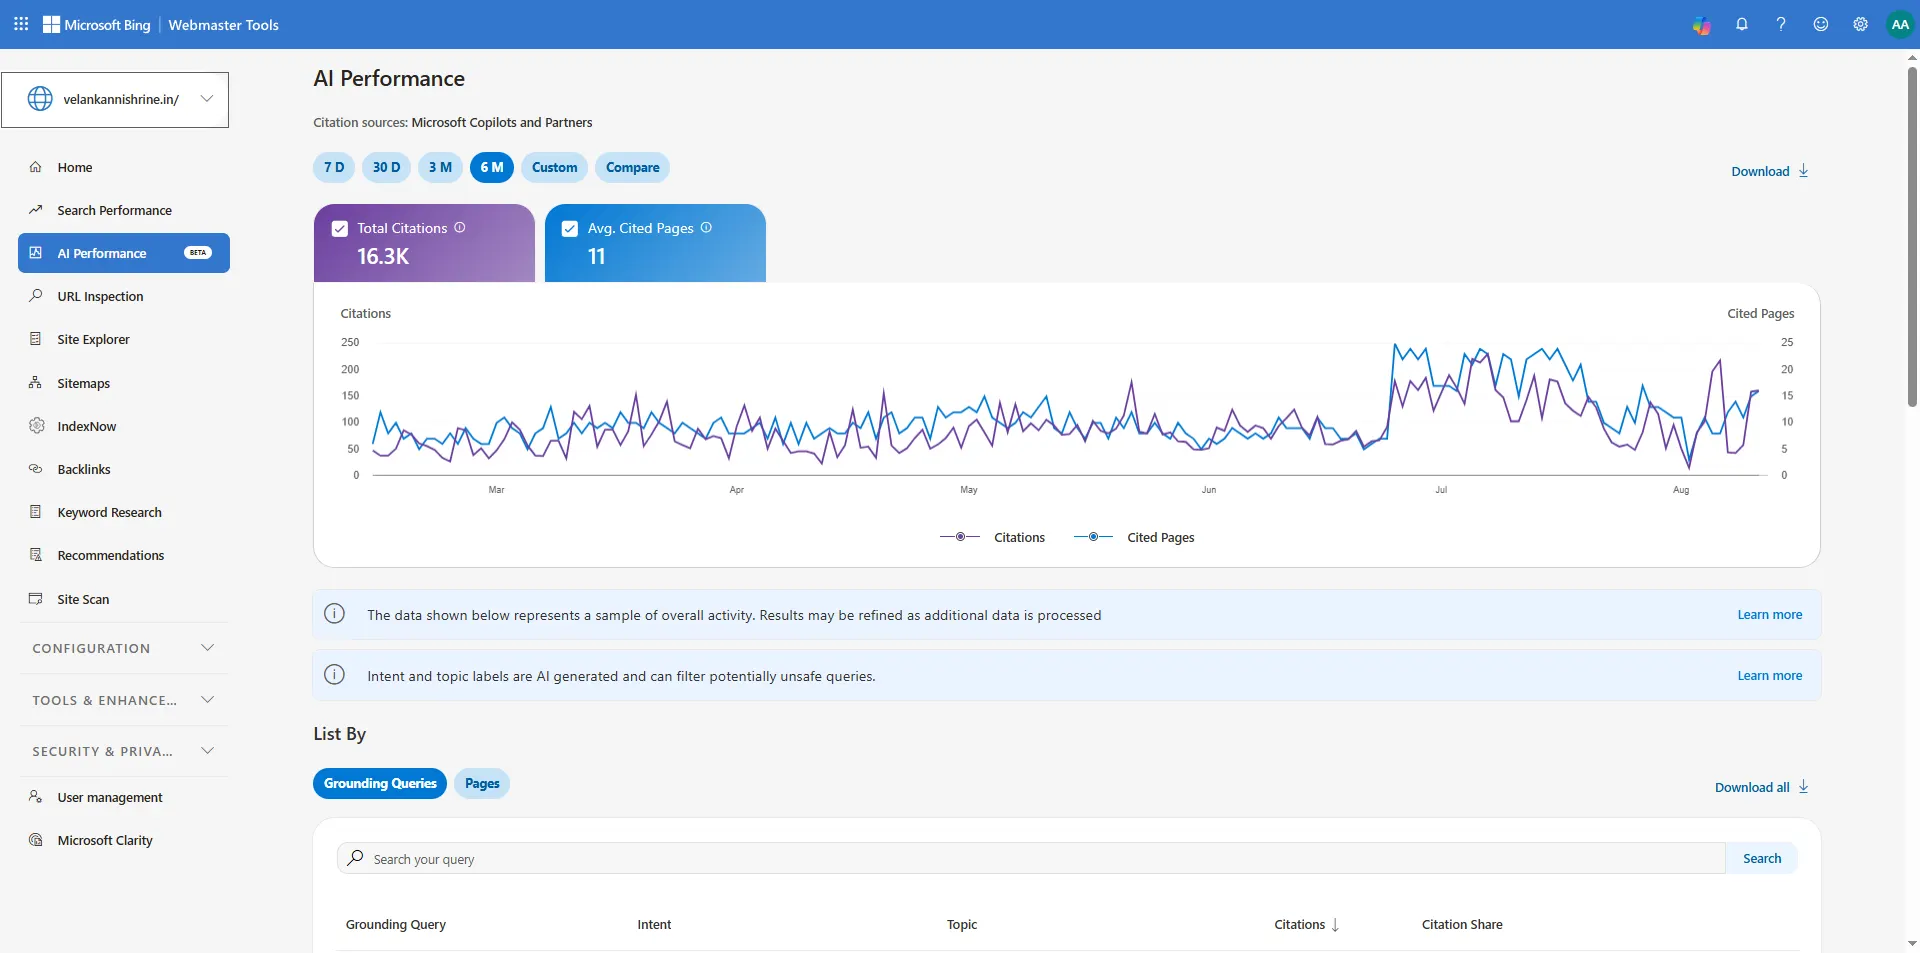The width and height of the screenshot is (1920, 953).
Task: Click the Search button for queries
Action: tap(1762, 858)
